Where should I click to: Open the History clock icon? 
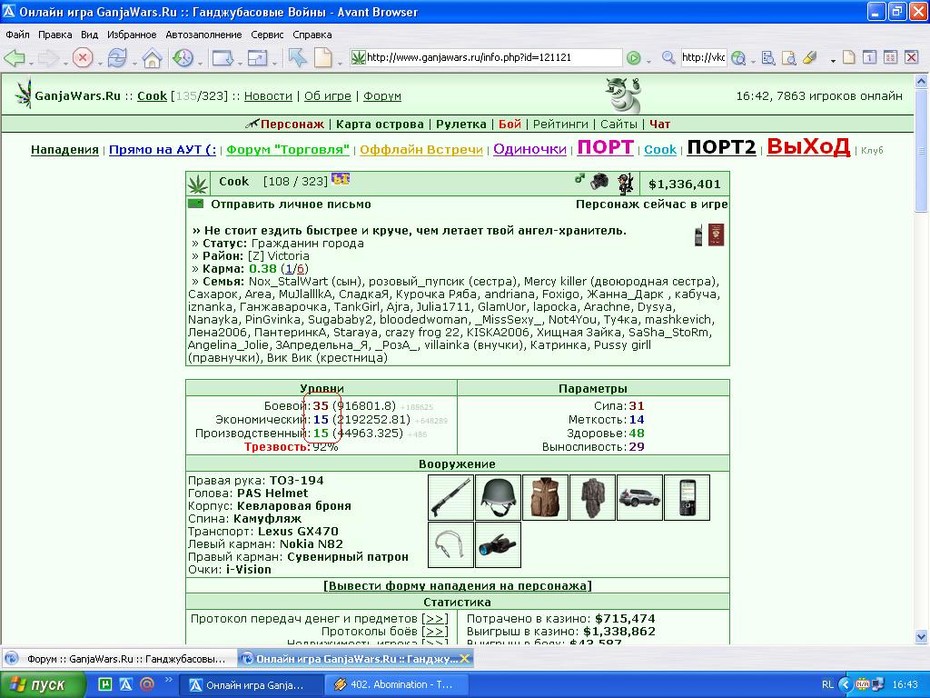(x=183, y=58)
